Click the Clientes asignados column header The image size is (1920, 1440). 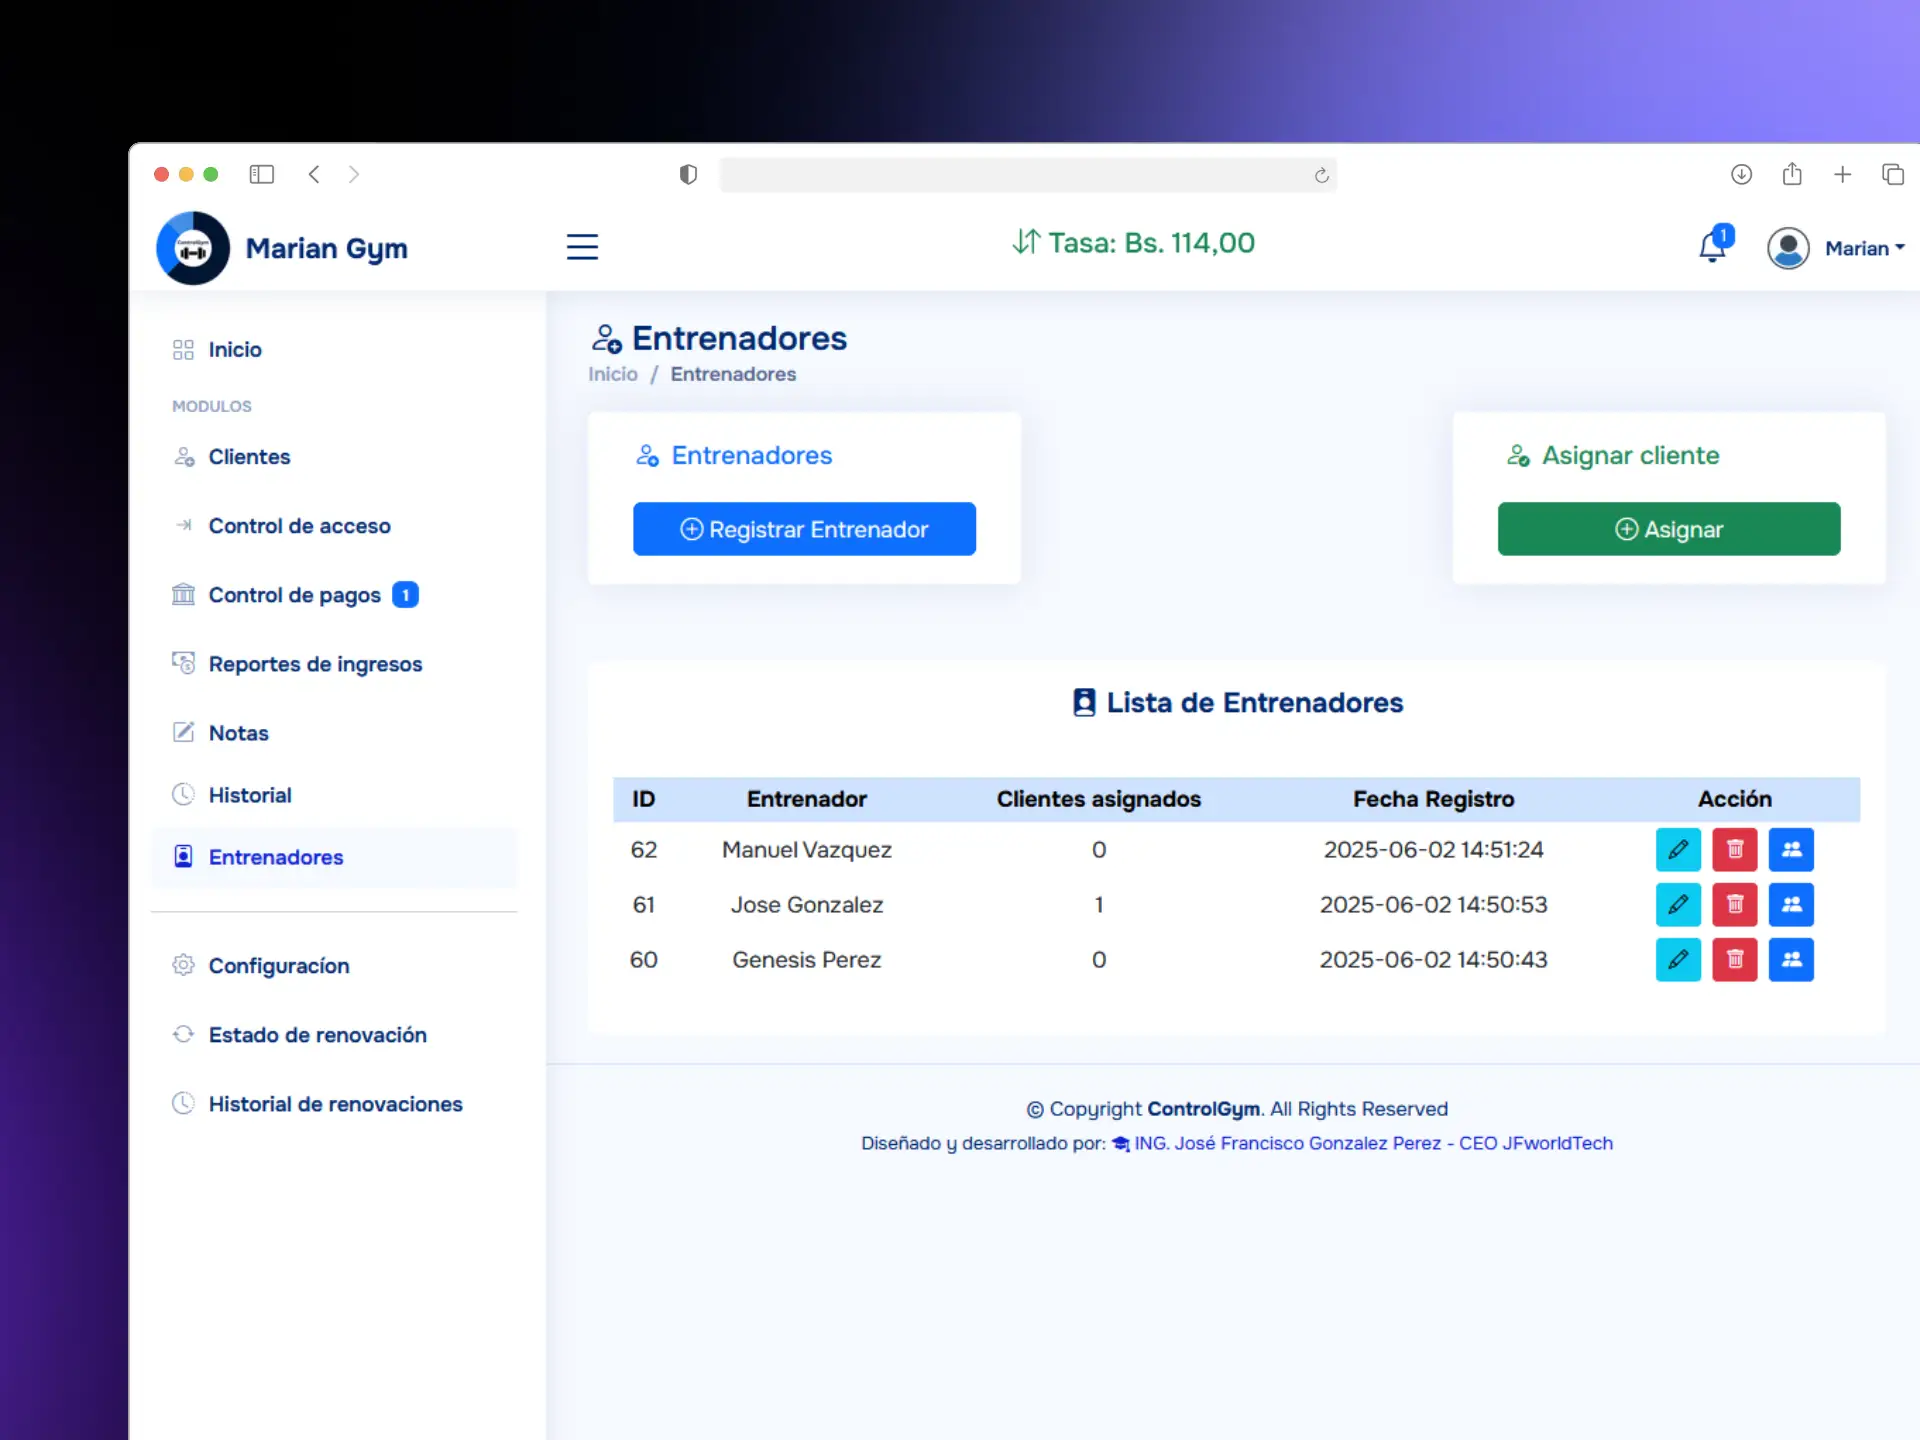(x=1098, y=799)
